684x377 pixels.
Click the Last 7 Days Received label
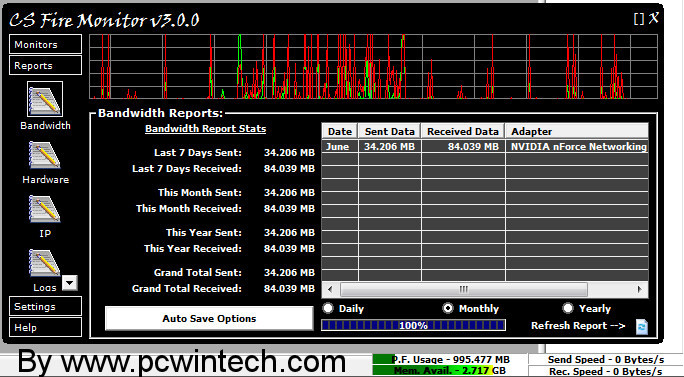(x=187, y=169)
